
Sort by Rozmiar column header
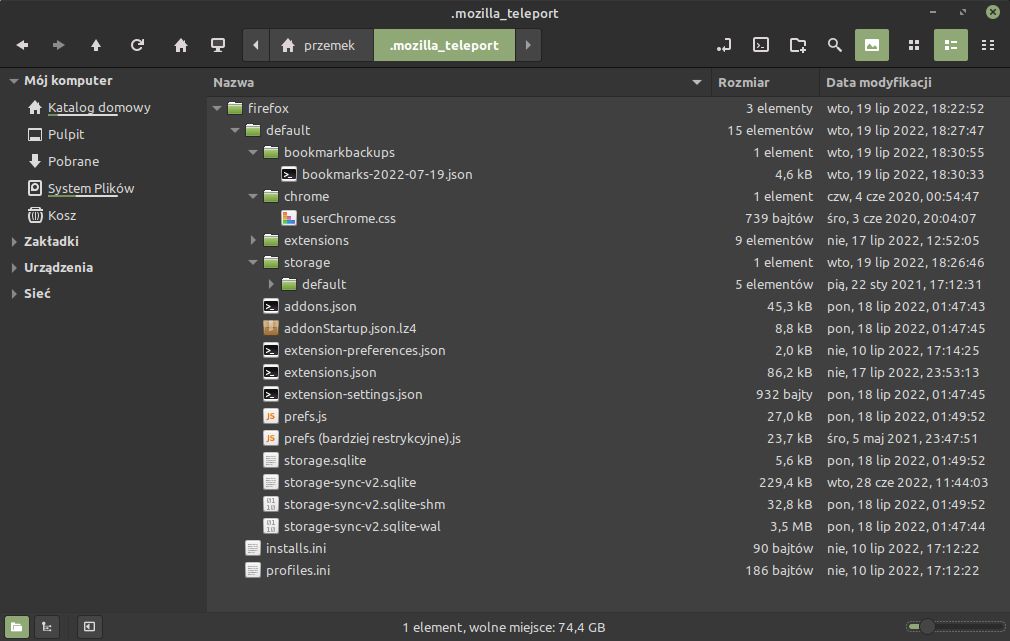tap(765, 82)
